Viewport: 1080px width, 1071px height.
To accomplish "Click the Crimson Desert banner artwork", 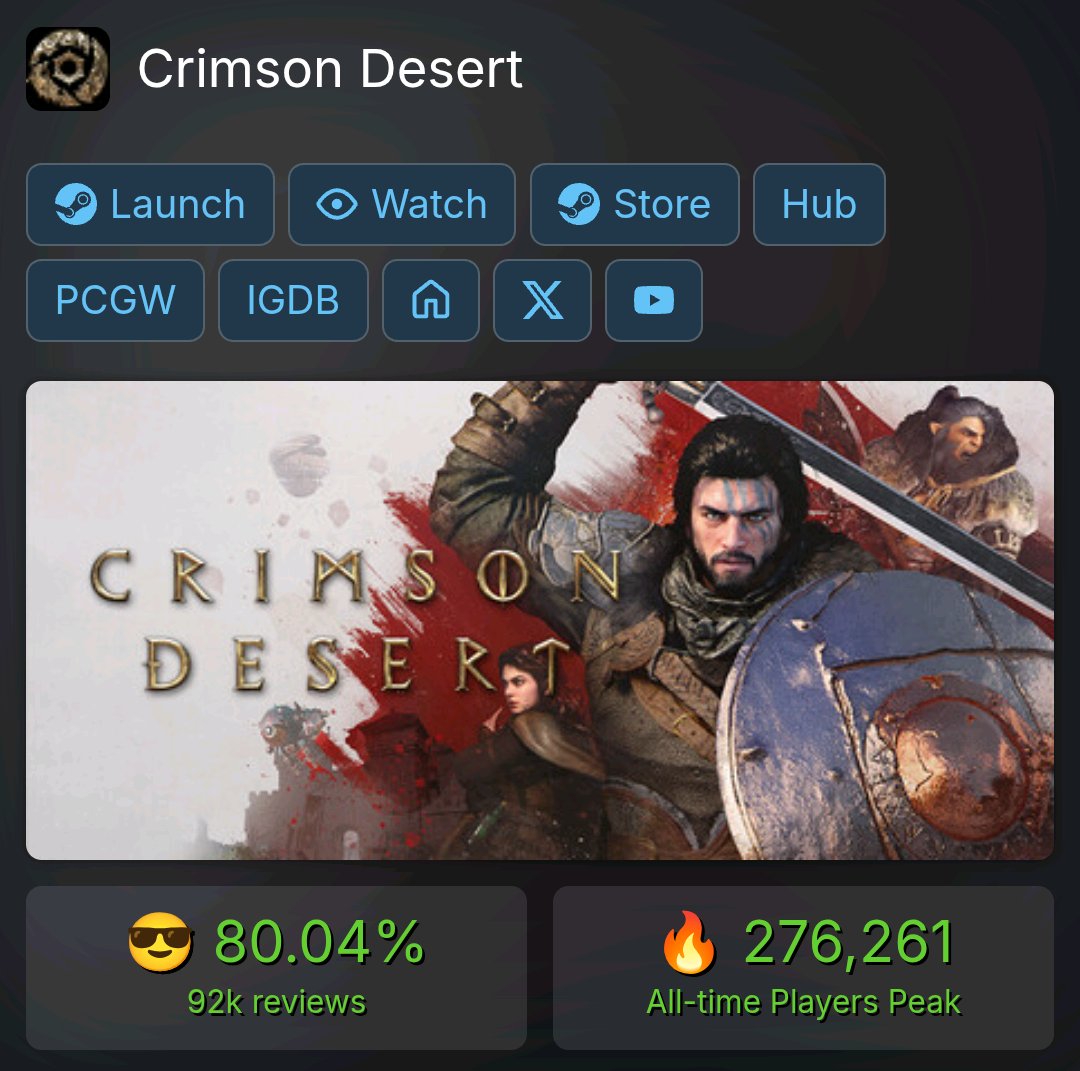I will coord(540,620).
